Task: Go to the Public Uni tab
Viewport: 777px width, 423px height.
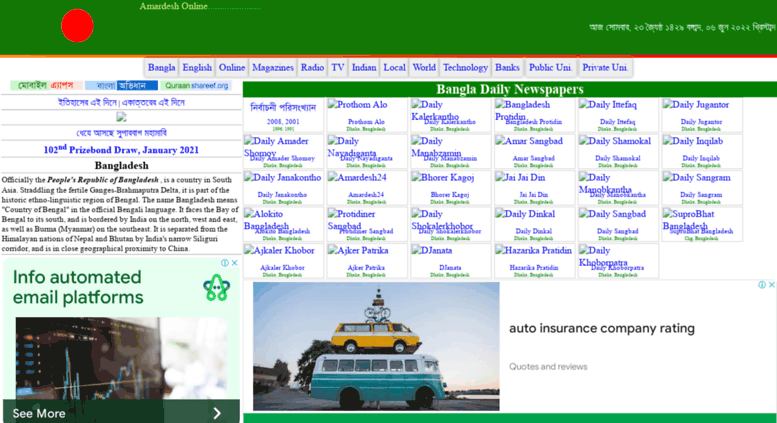Action: pyautogui.click(x=550, y=68)
